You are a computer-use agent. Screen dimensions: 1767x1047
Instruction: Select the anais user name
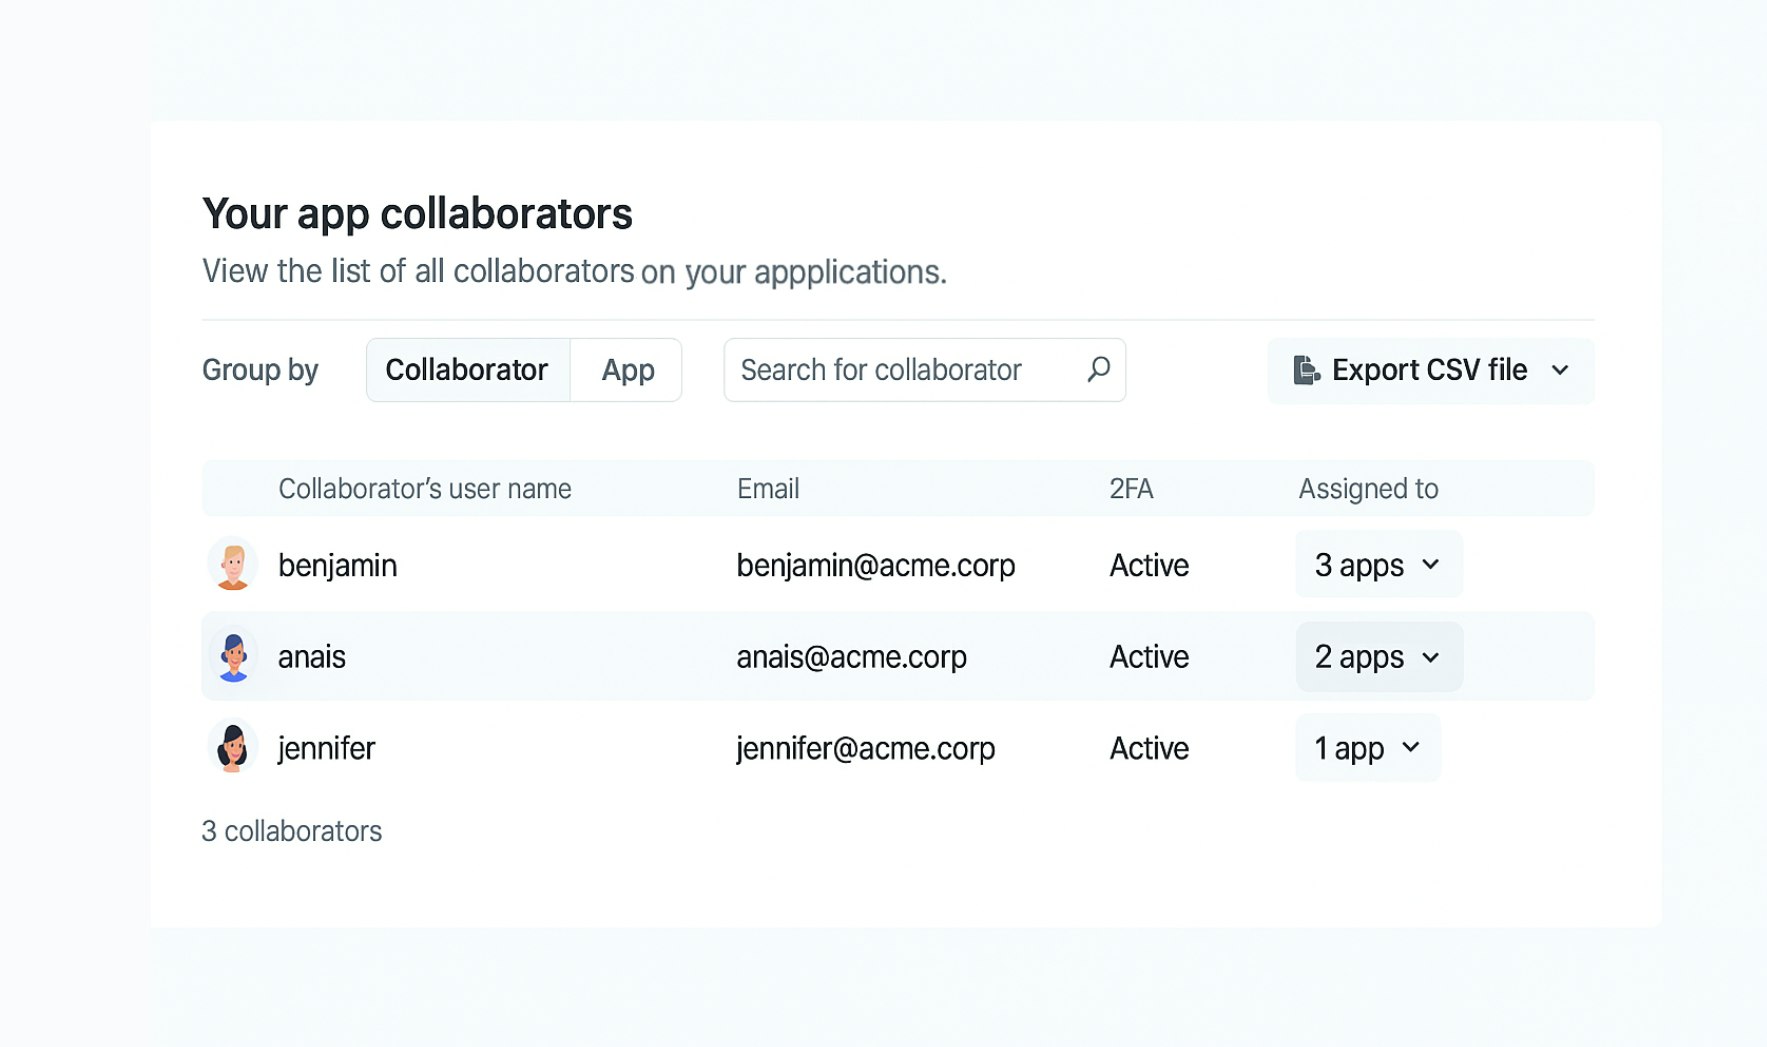[312, 657]
